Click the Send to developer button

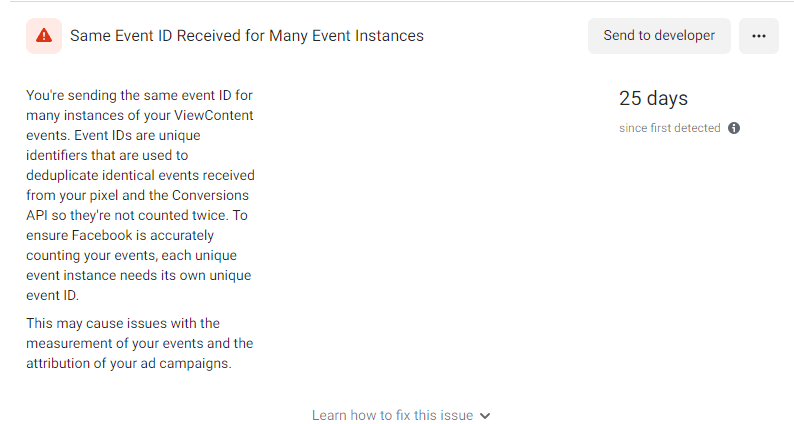click(659, 36)
